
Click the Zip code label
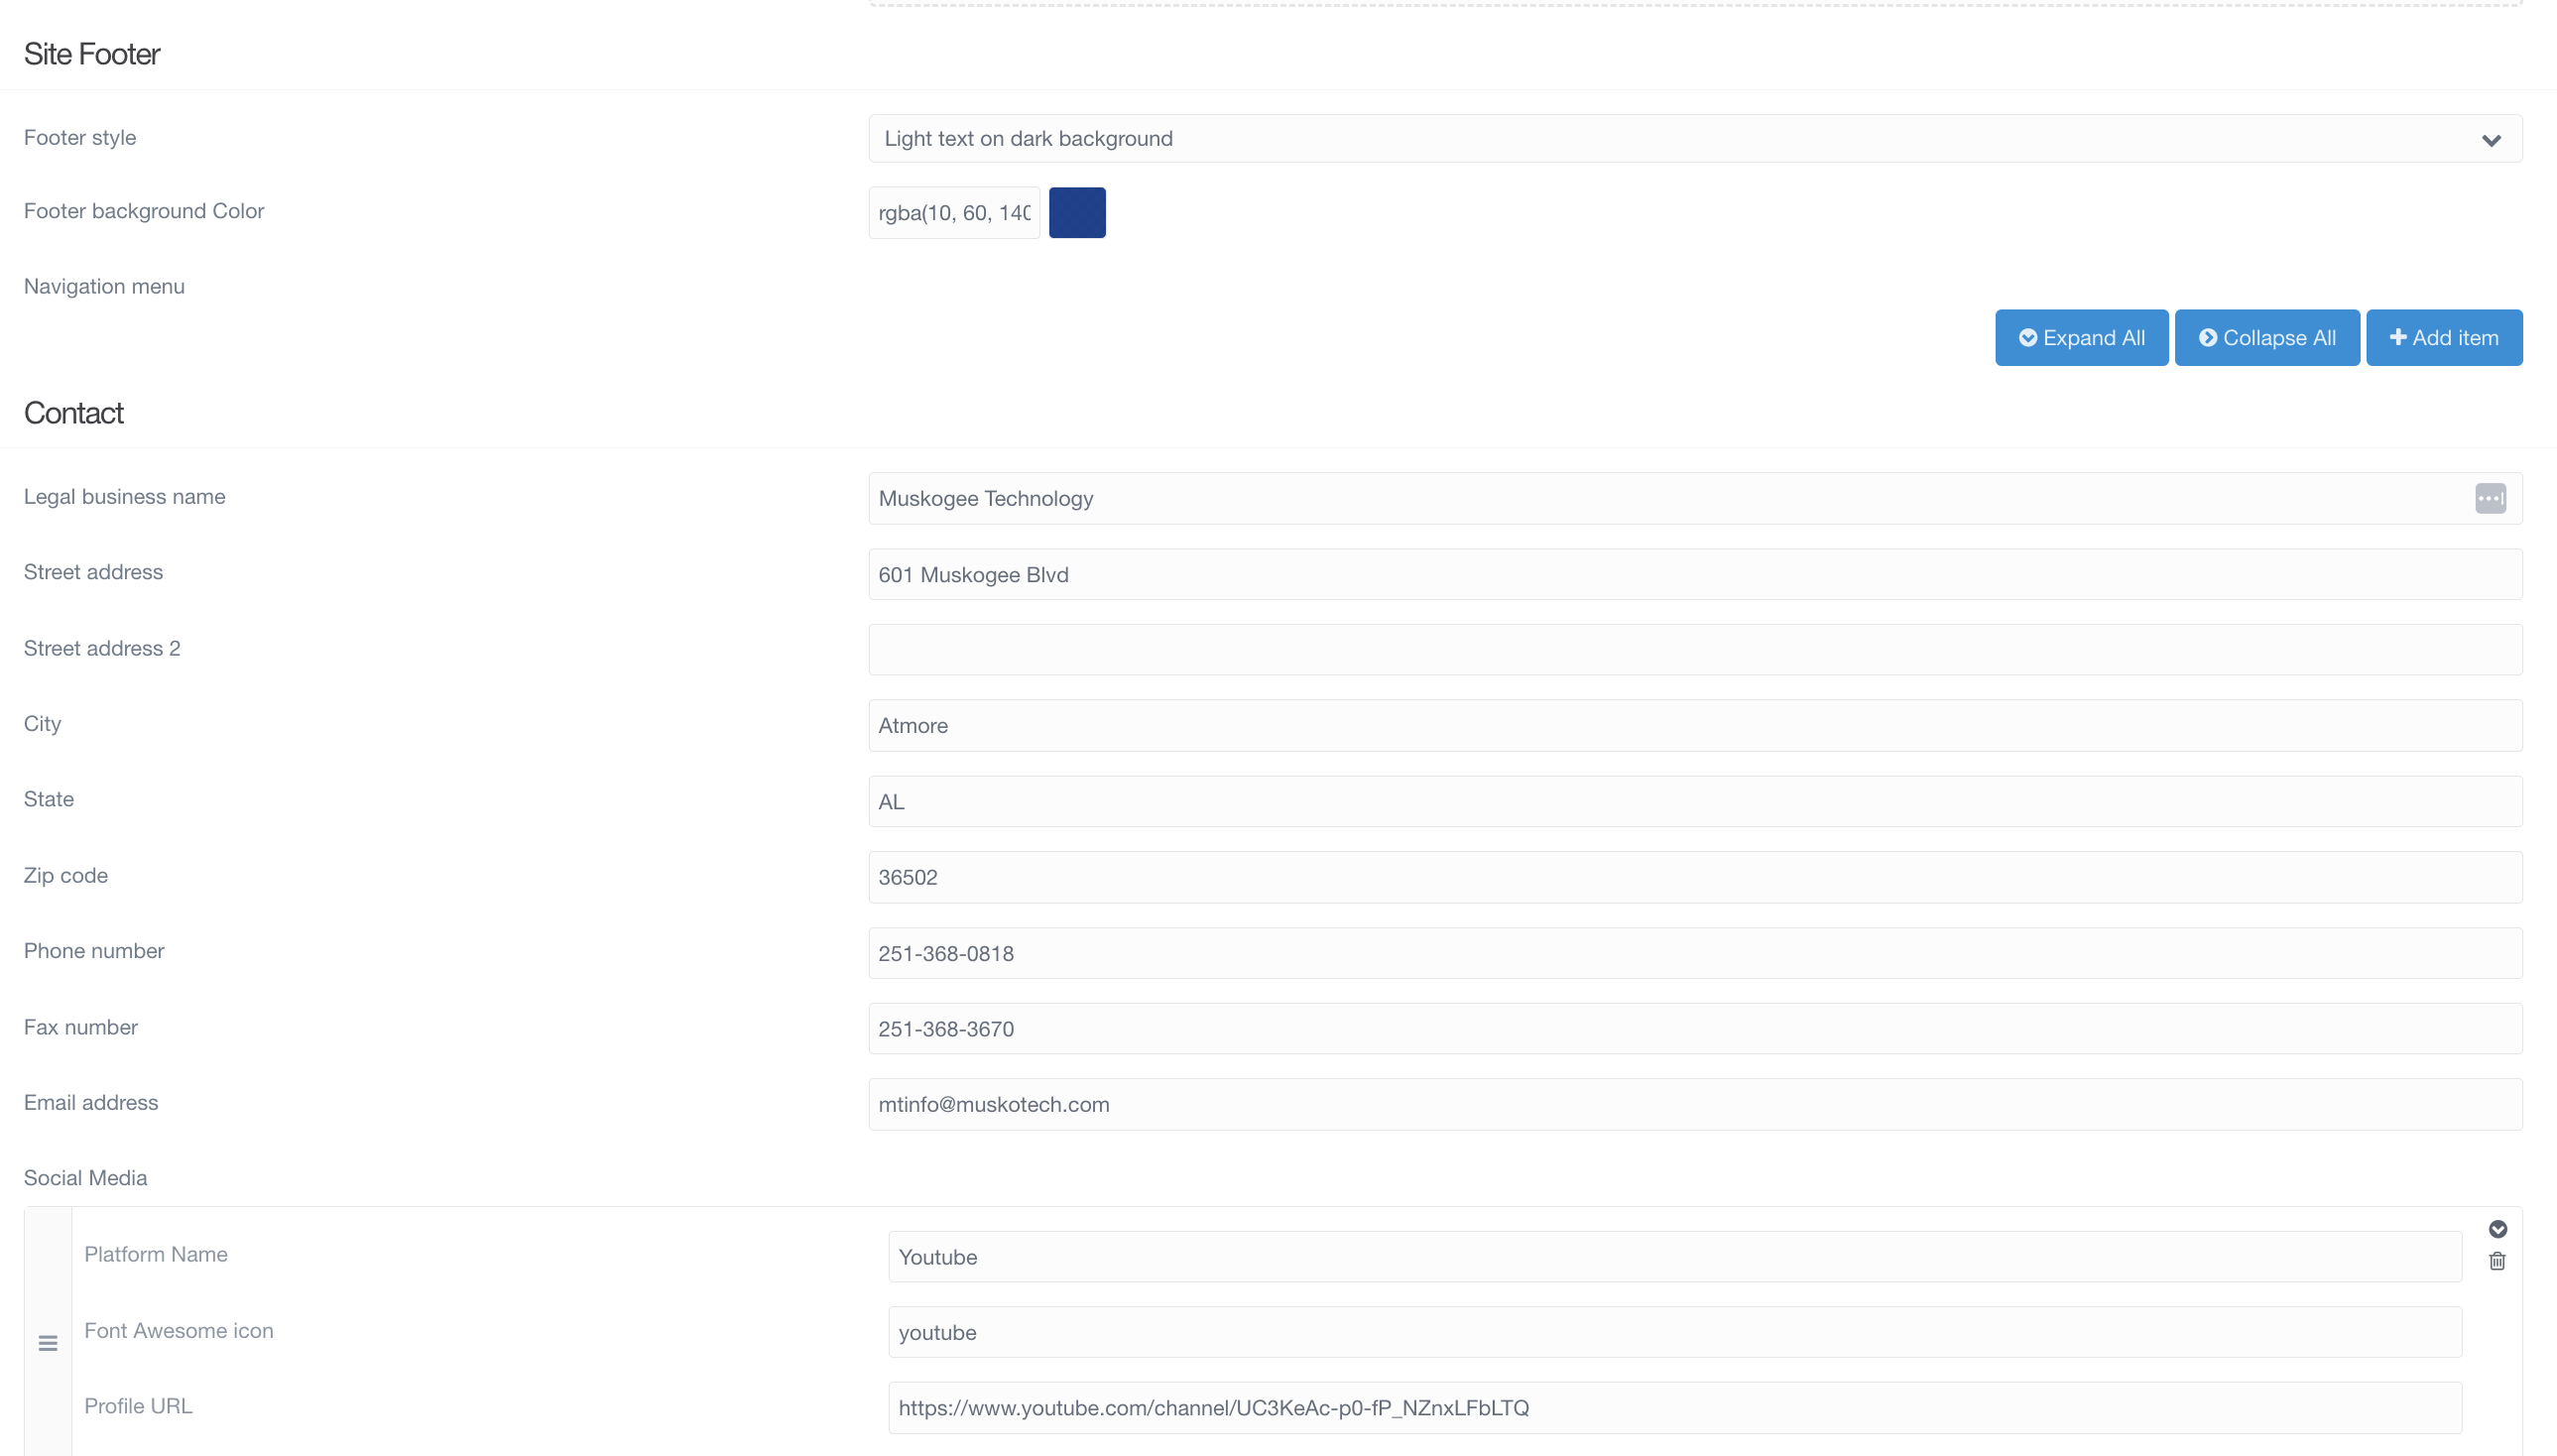click(66, 876)
